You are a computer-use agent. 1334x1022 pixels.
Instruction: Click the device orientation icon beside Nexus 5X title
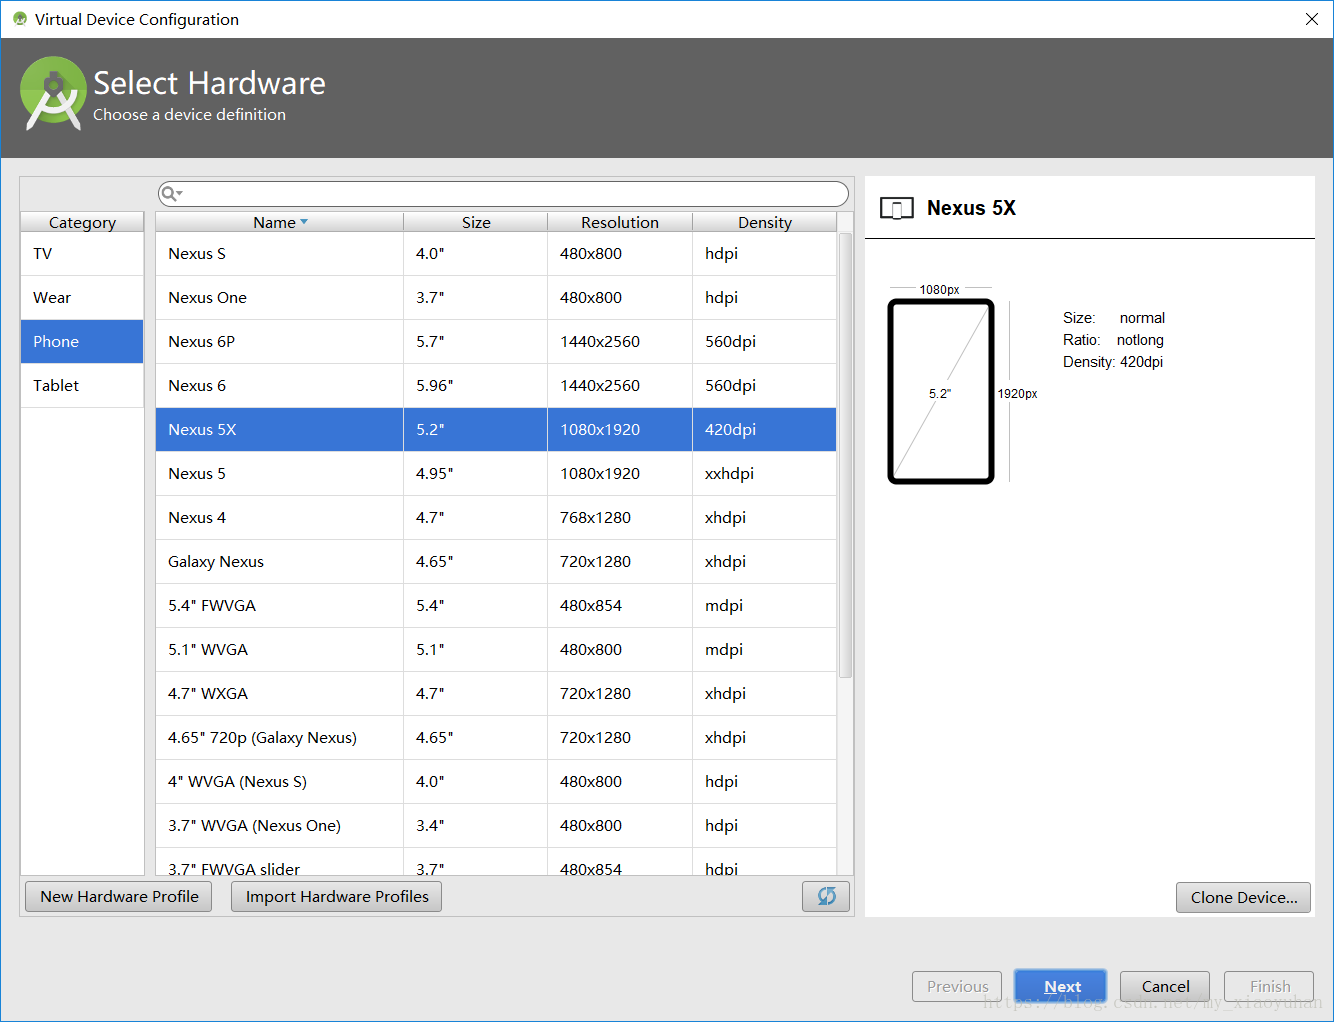897,208
